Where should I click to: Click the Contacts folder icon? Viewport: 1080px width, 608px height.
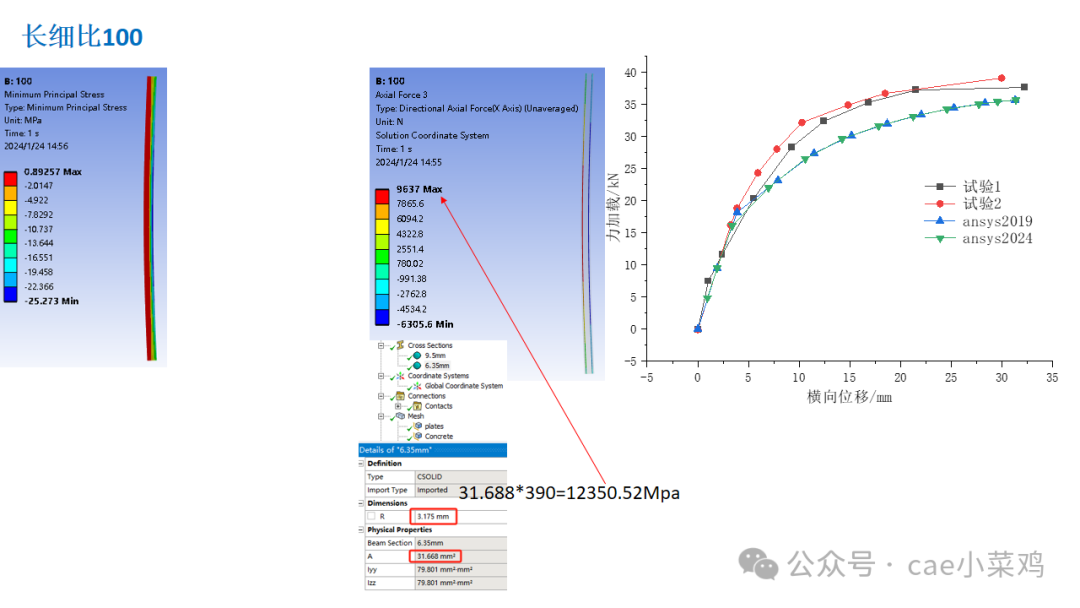click(417, 406)
